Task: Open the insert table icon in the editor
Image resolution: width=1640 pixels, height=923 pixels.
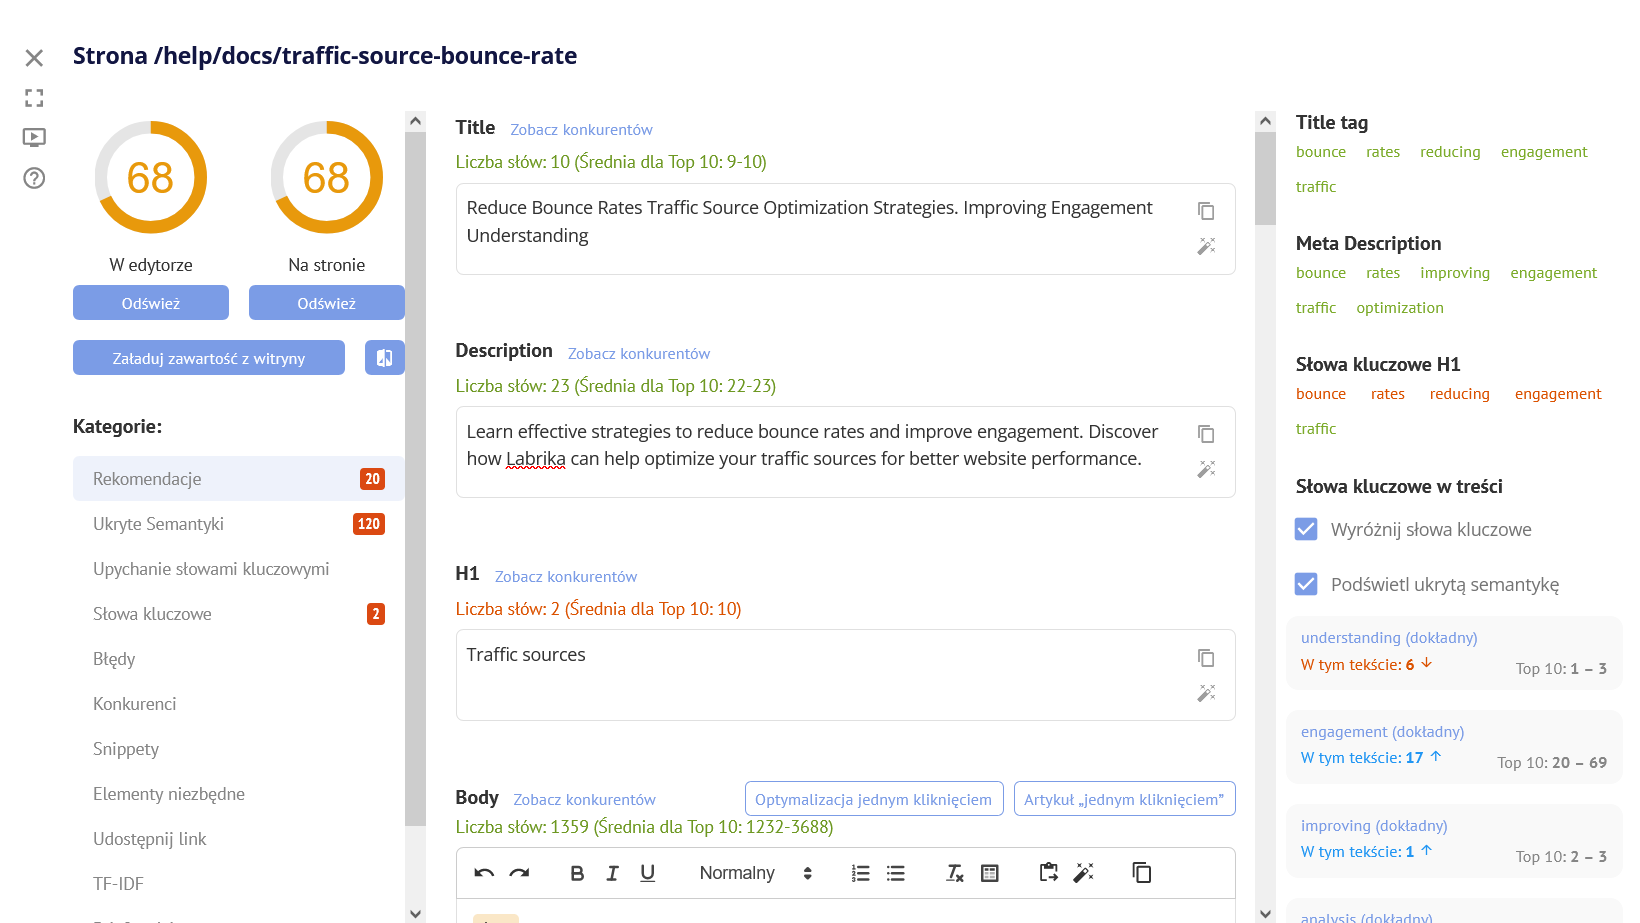Action: click(x=989, y=872)
